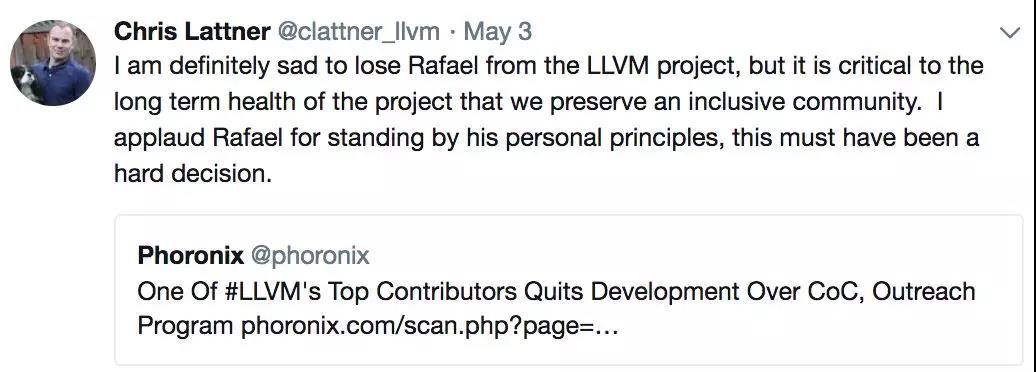Click the Chris Lattner display name
The width and height of the screenshot is (1036, 372).
(192, 31)
